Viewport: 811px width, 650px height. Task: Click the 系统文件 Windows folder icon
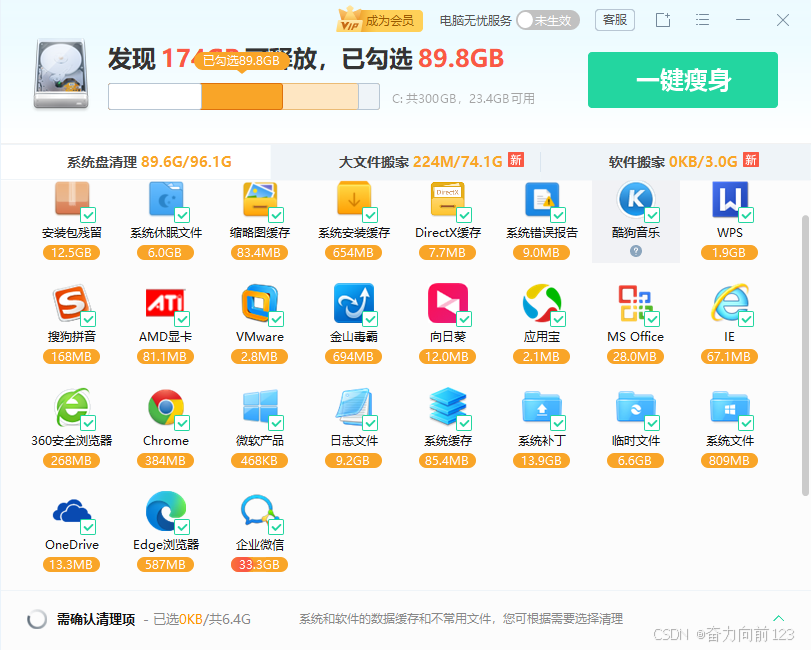coord(730,408)
